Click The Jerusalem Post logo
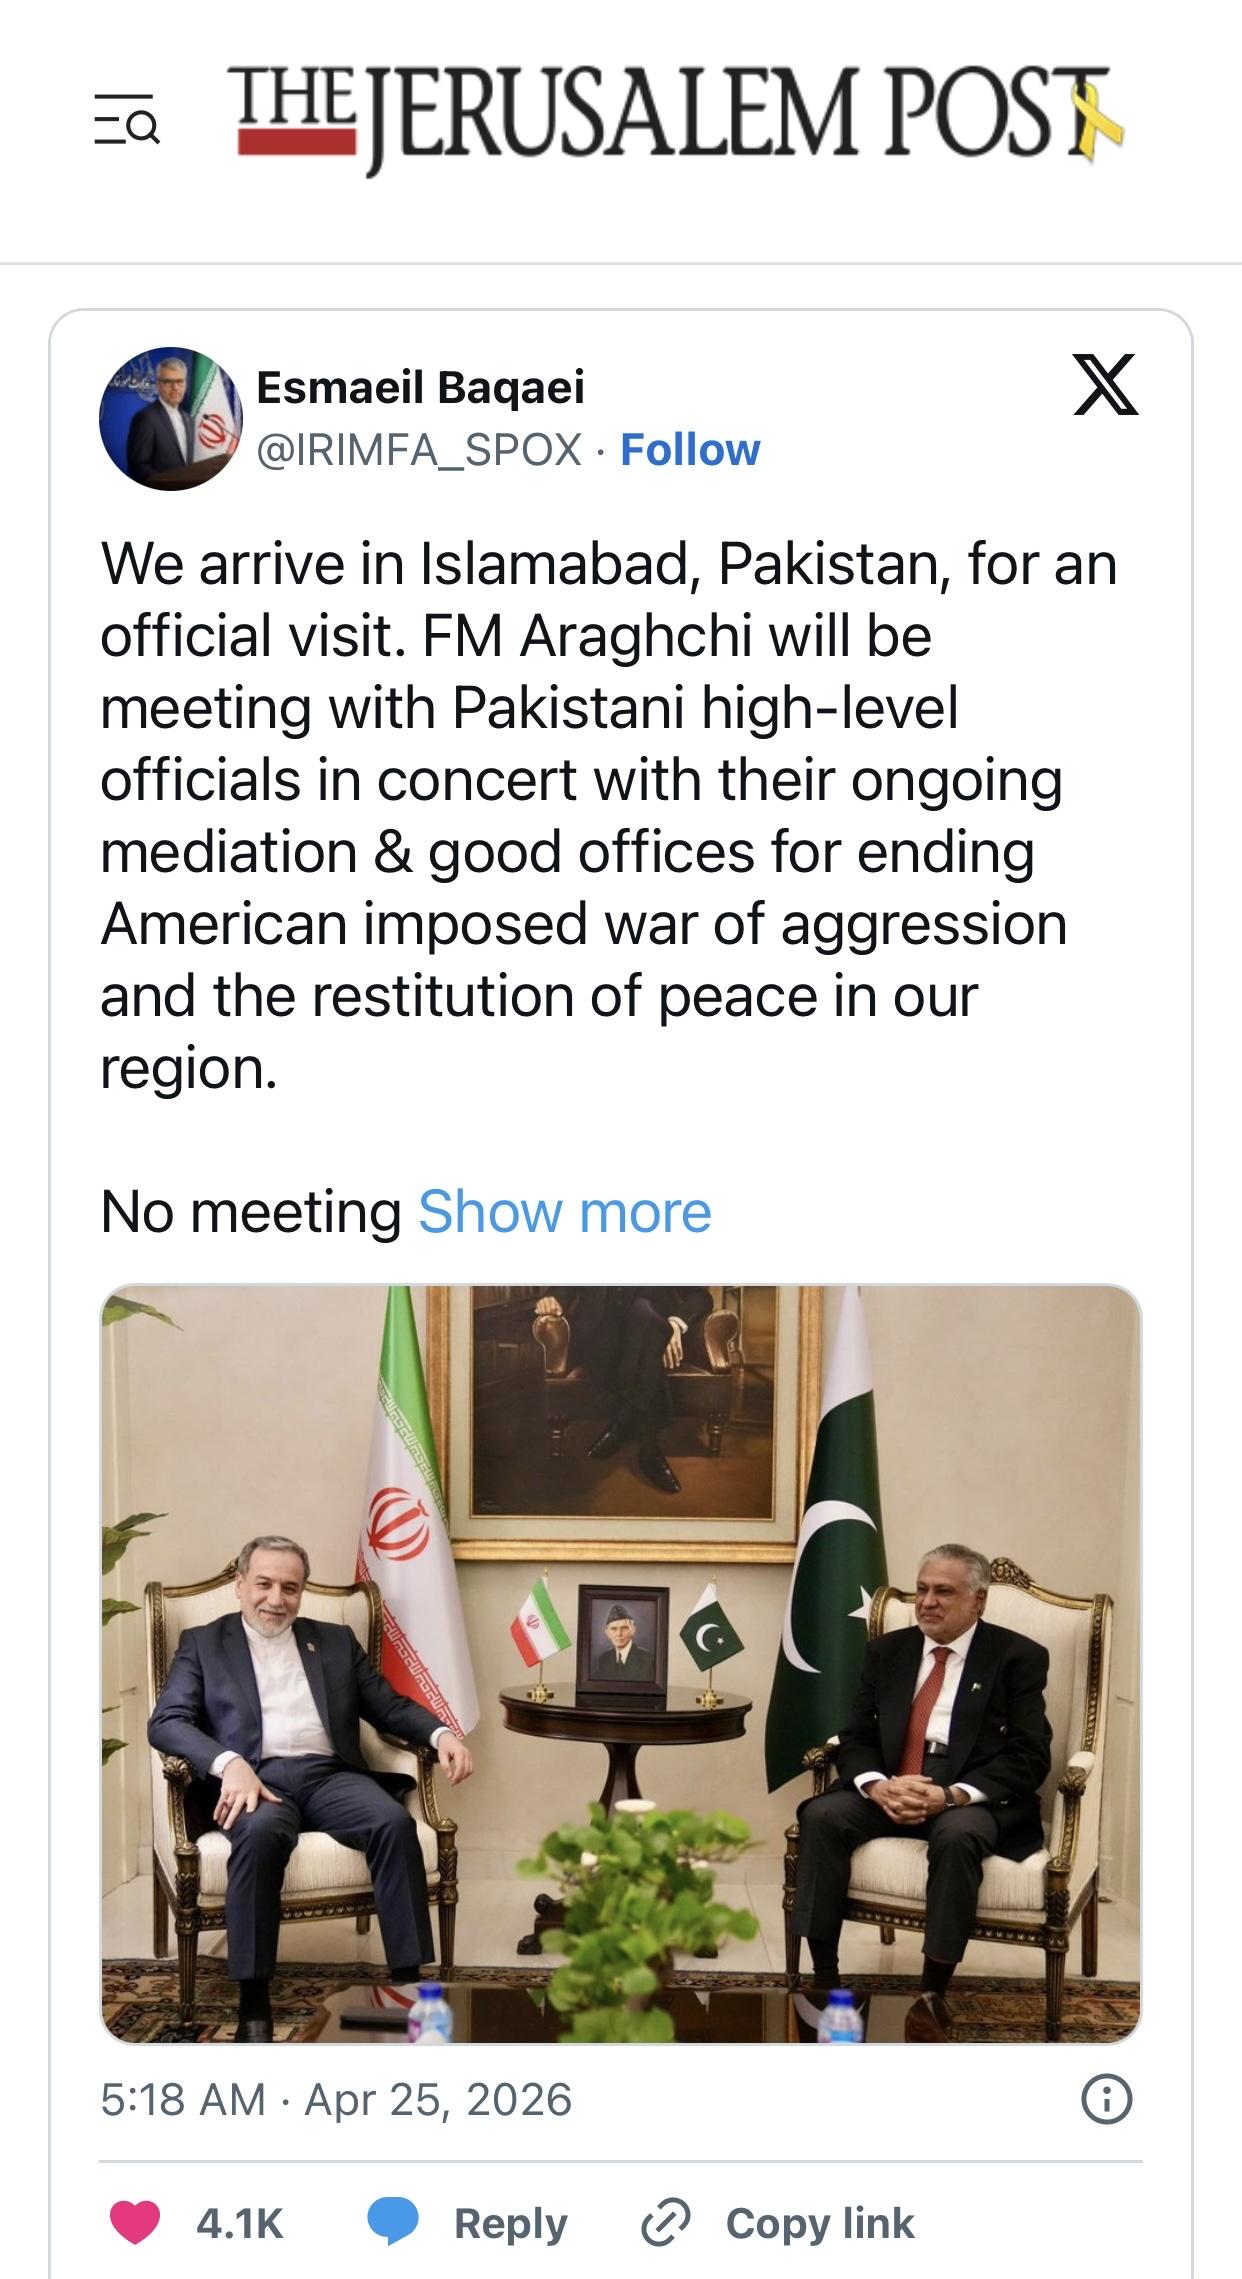Screen dimensions: 1242x2279 tap(680, 118)
